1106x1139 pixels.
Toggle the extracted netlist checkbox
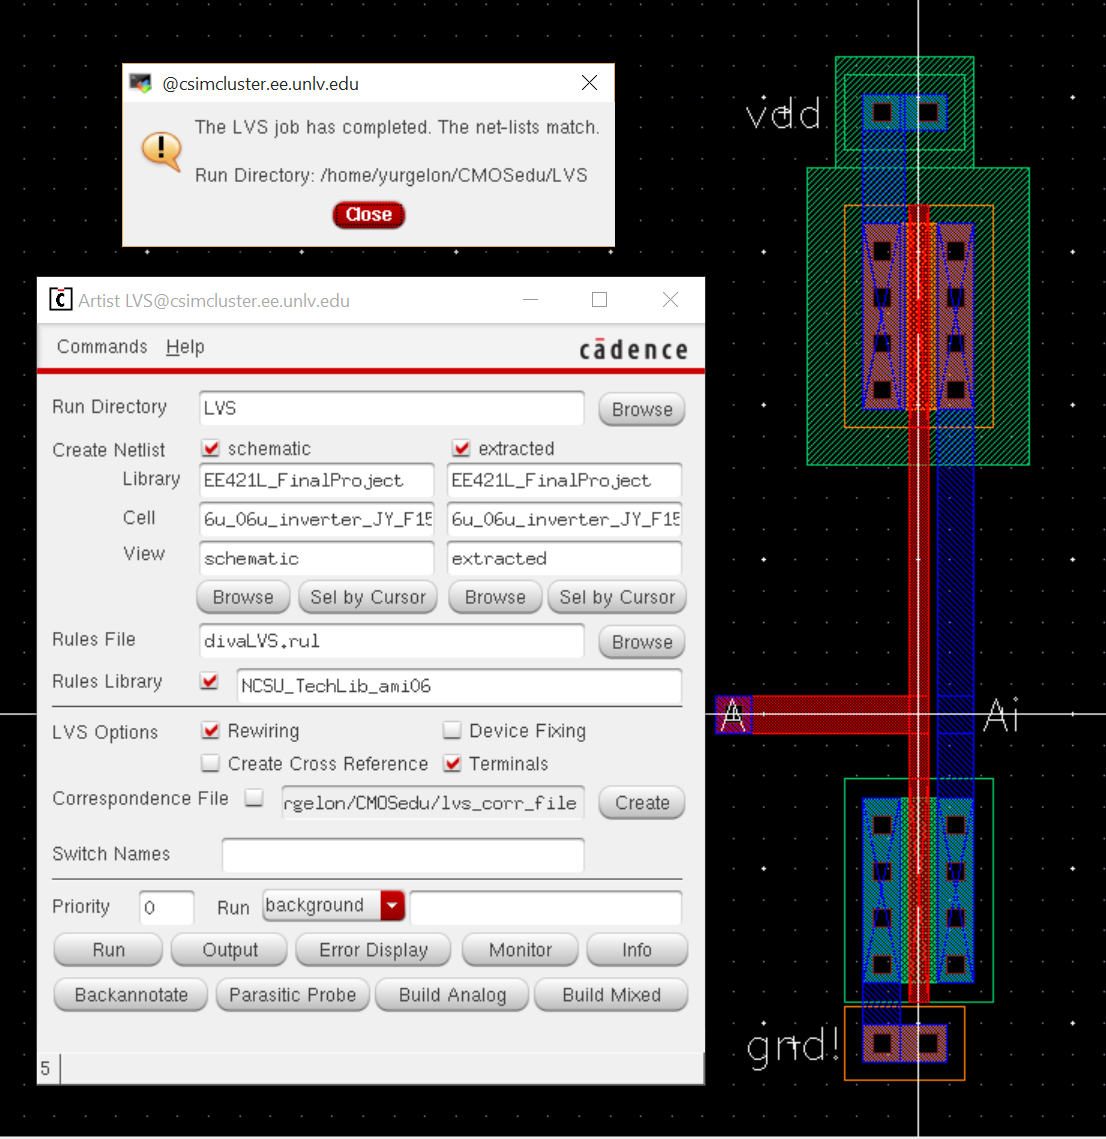[x=460, y=448]
